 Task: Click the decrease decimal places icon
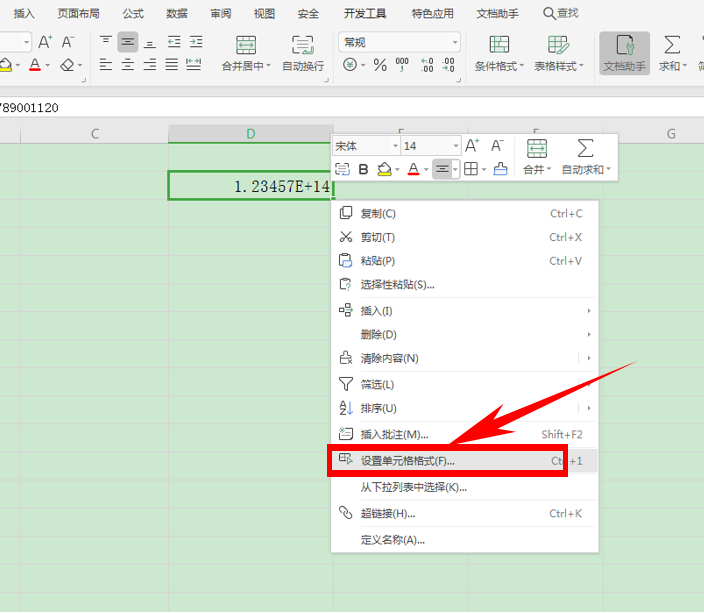click(448, 65)
